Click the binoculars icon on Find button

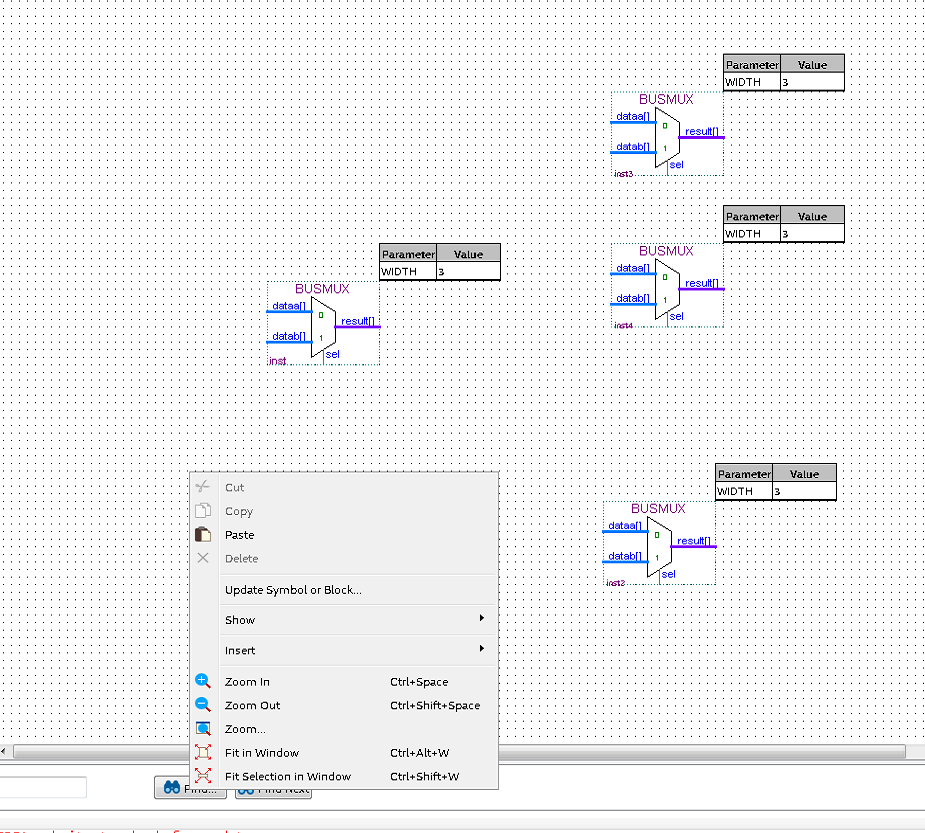click(x=172, y=788)
